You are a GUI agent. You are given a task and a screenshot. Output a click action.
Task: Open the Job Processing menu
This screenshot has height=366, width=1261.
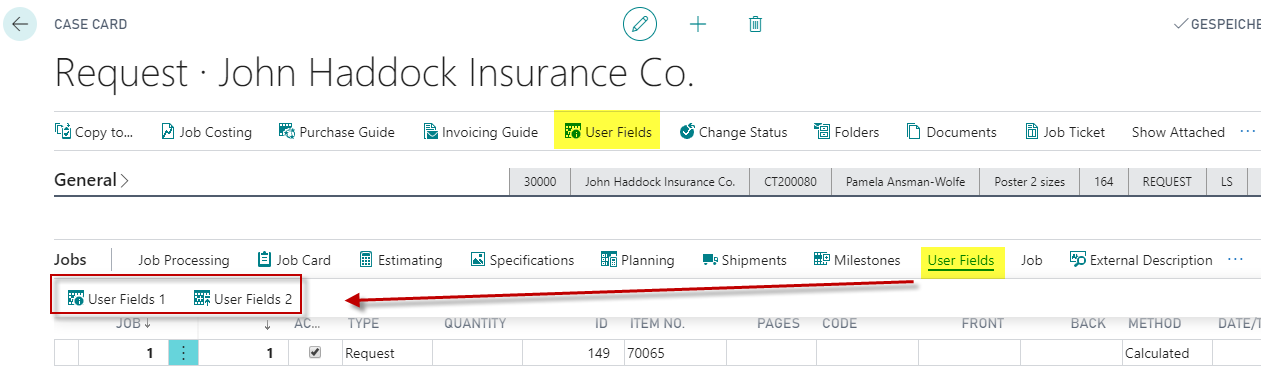[183, 260]
